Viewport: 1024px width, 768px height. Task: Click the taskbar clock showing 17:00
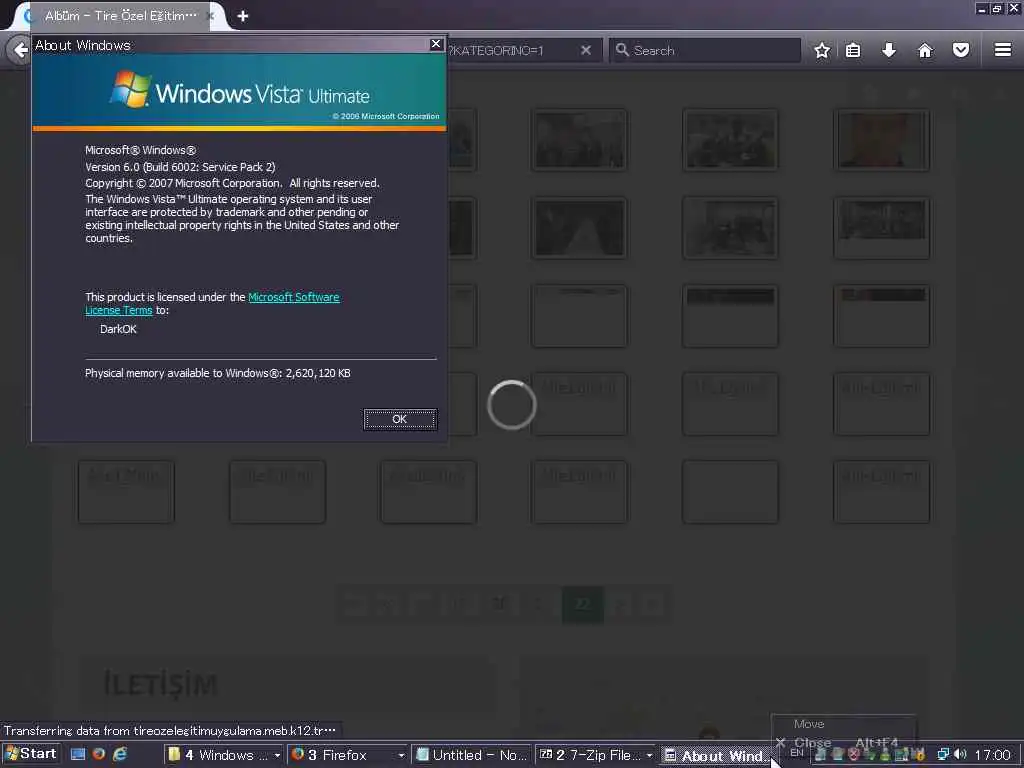click(992, 755)
